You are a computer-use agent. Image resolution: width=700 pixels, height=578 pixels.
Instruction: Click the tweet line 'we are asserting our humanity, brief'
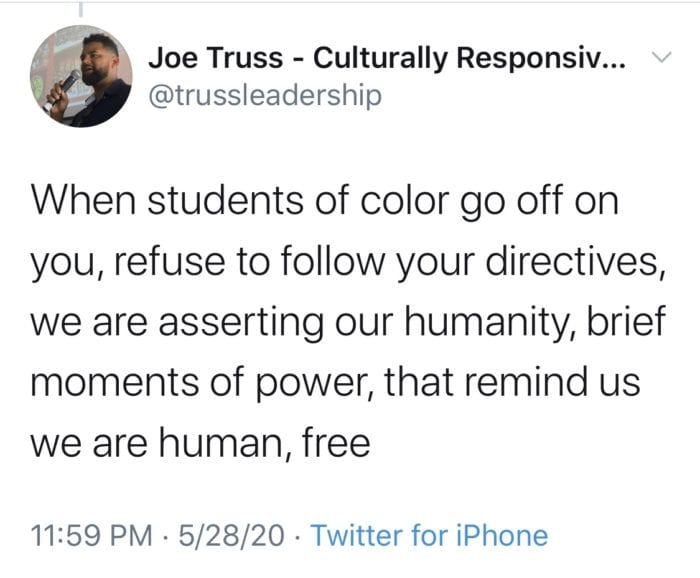click(348, 322)
